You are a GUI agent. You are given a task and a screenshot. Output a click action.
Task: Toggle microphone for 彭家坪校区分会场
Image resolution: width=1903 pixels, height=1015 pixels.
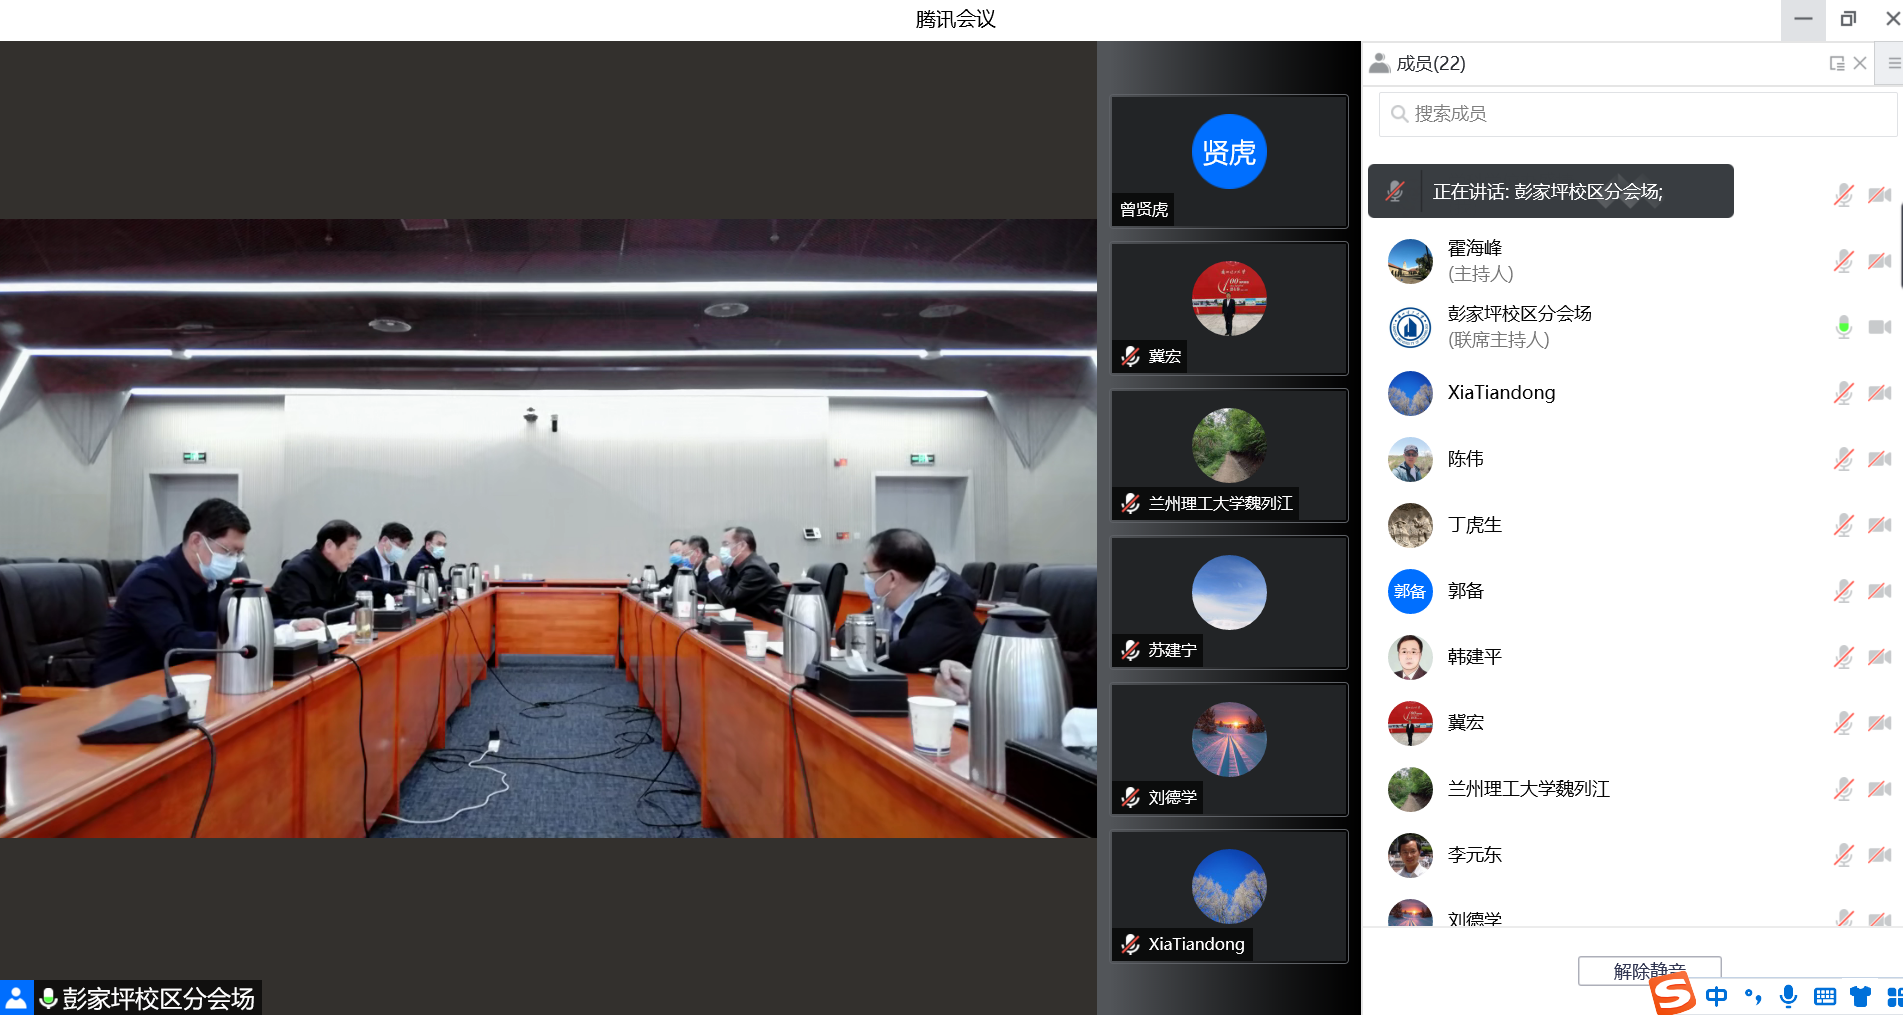[1844, 327]
